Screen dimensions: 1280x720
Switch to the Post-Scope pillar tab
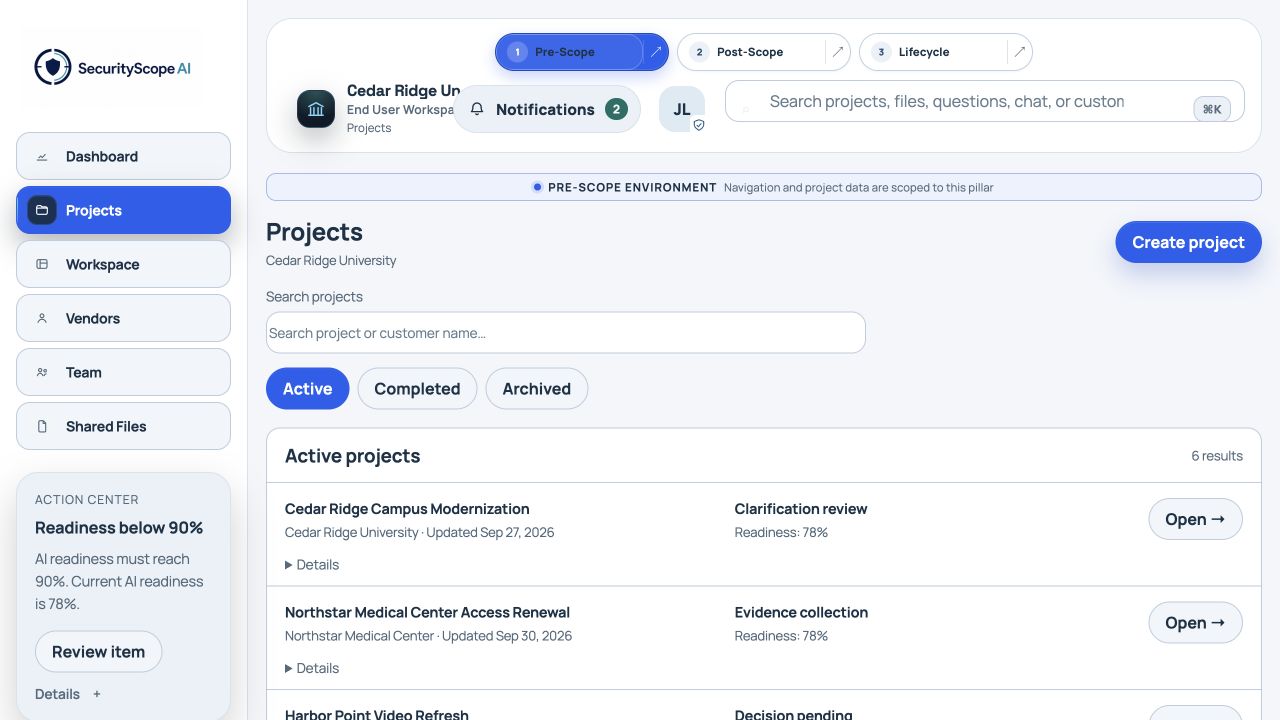pos(752,52)
